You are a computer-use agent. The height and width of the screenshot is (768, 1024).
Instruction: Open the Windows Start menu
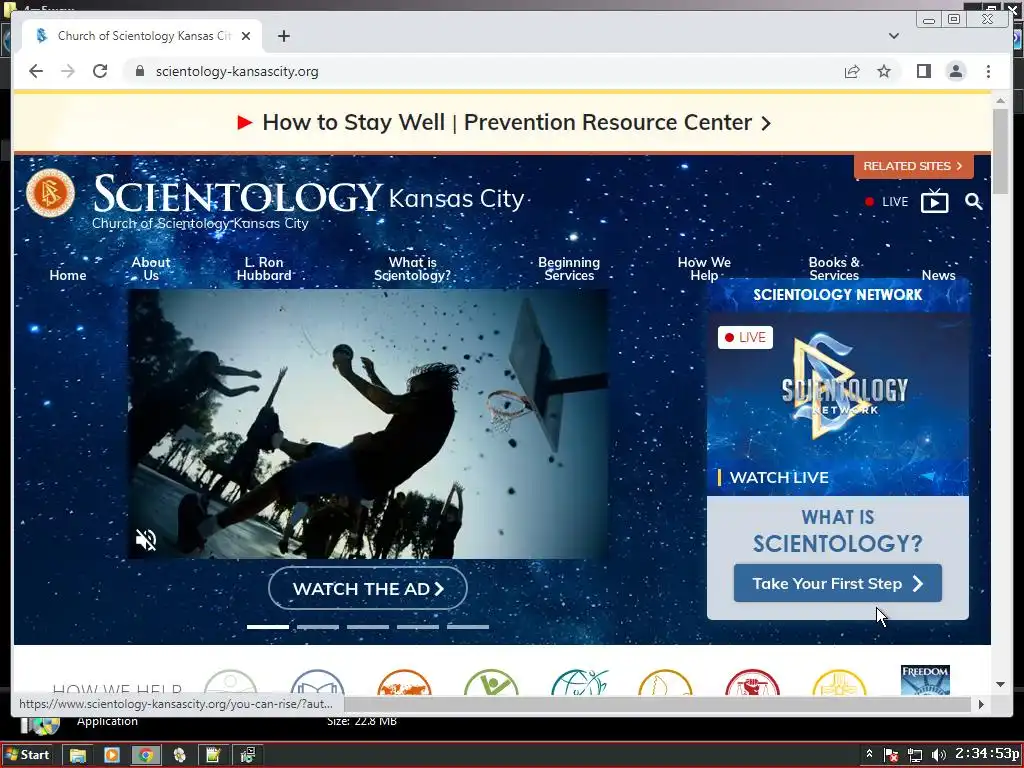(27, 755)
